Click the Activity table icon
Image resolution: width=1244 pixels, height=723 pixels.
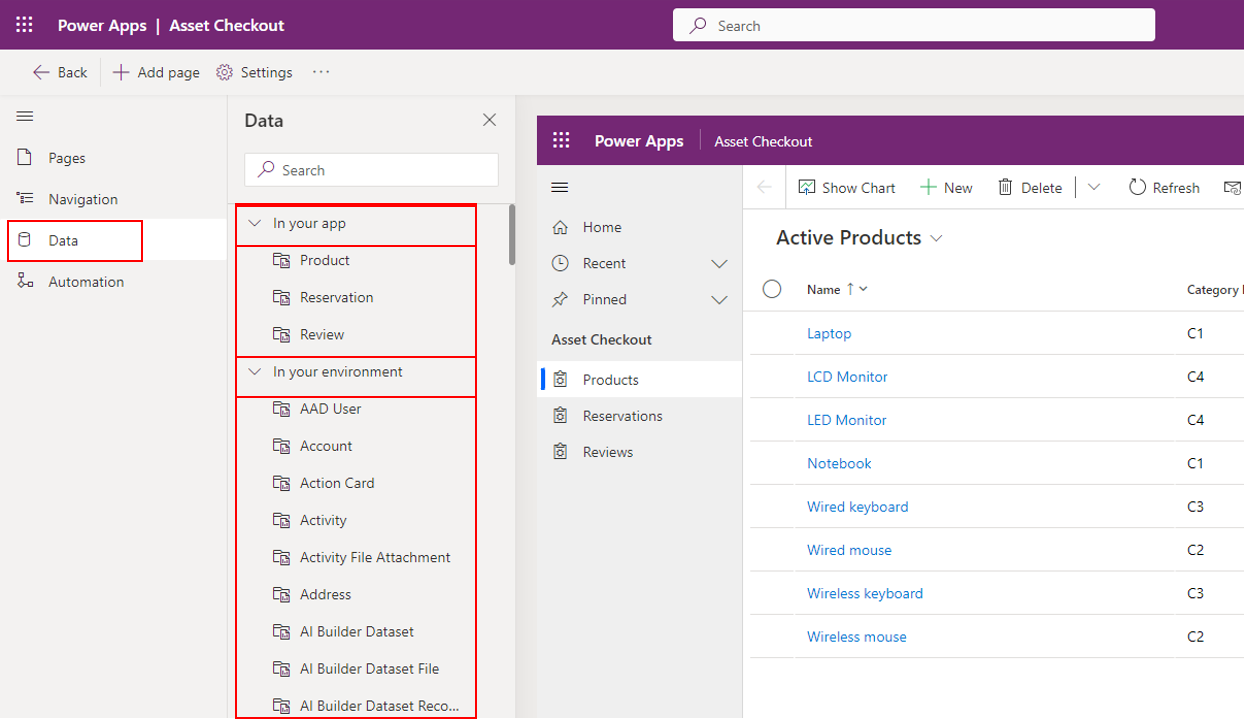point(281,520)
